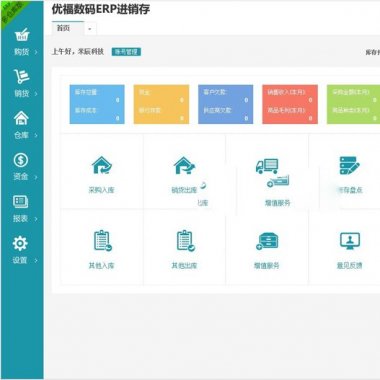380x380 pixels.
Task: Open the 仓库 warehouse icon in sidebar
Action: click(x=21, y=118)
